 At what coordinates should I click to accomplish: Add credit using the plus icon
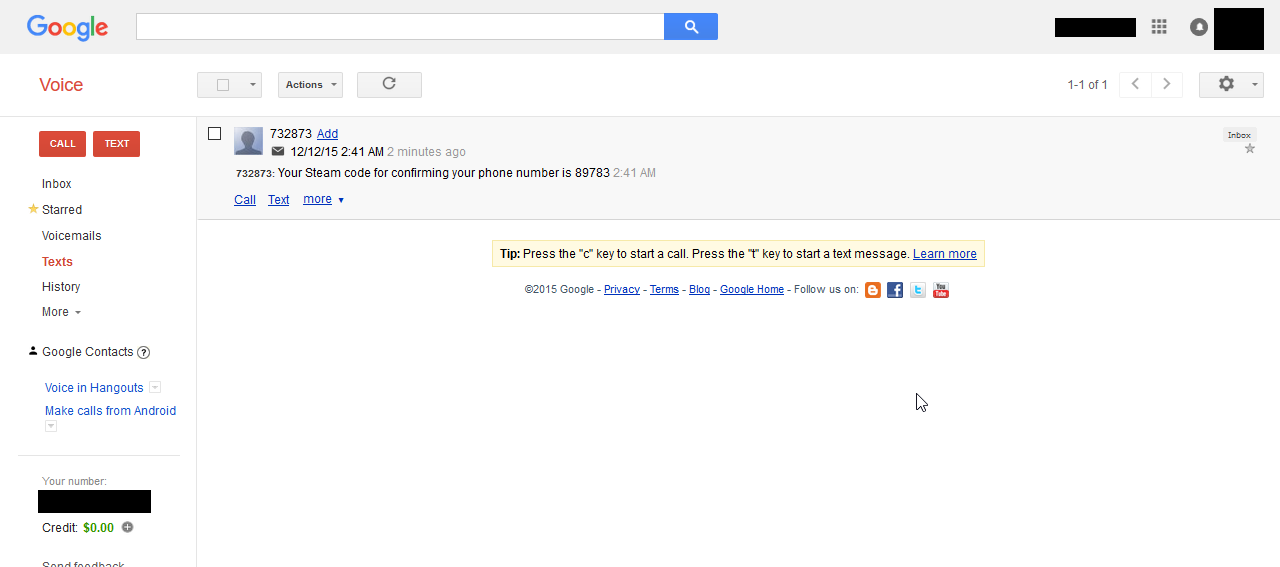click(128, 528)
